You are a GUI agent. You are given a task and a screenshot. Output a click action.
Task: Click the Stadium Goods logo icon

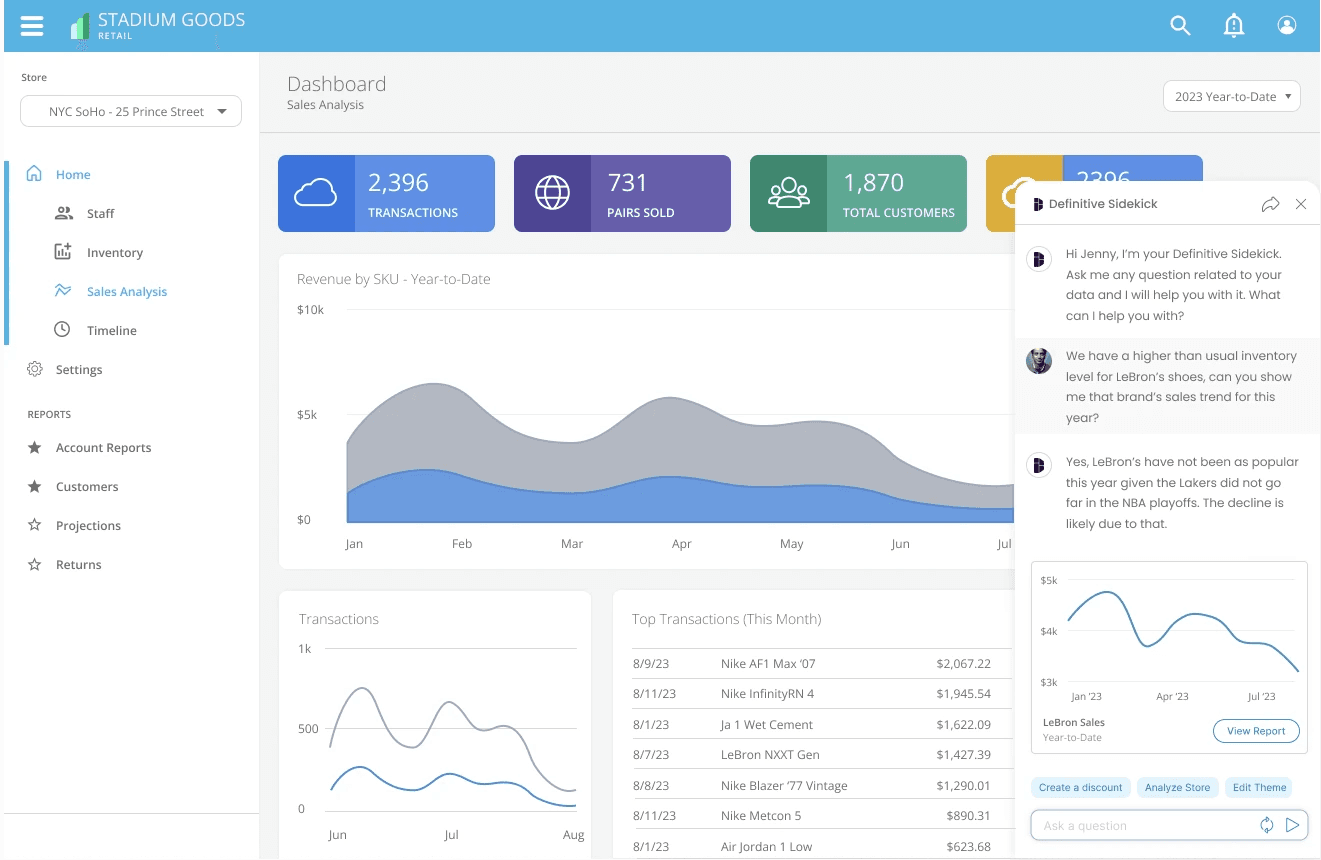[80, 27]
